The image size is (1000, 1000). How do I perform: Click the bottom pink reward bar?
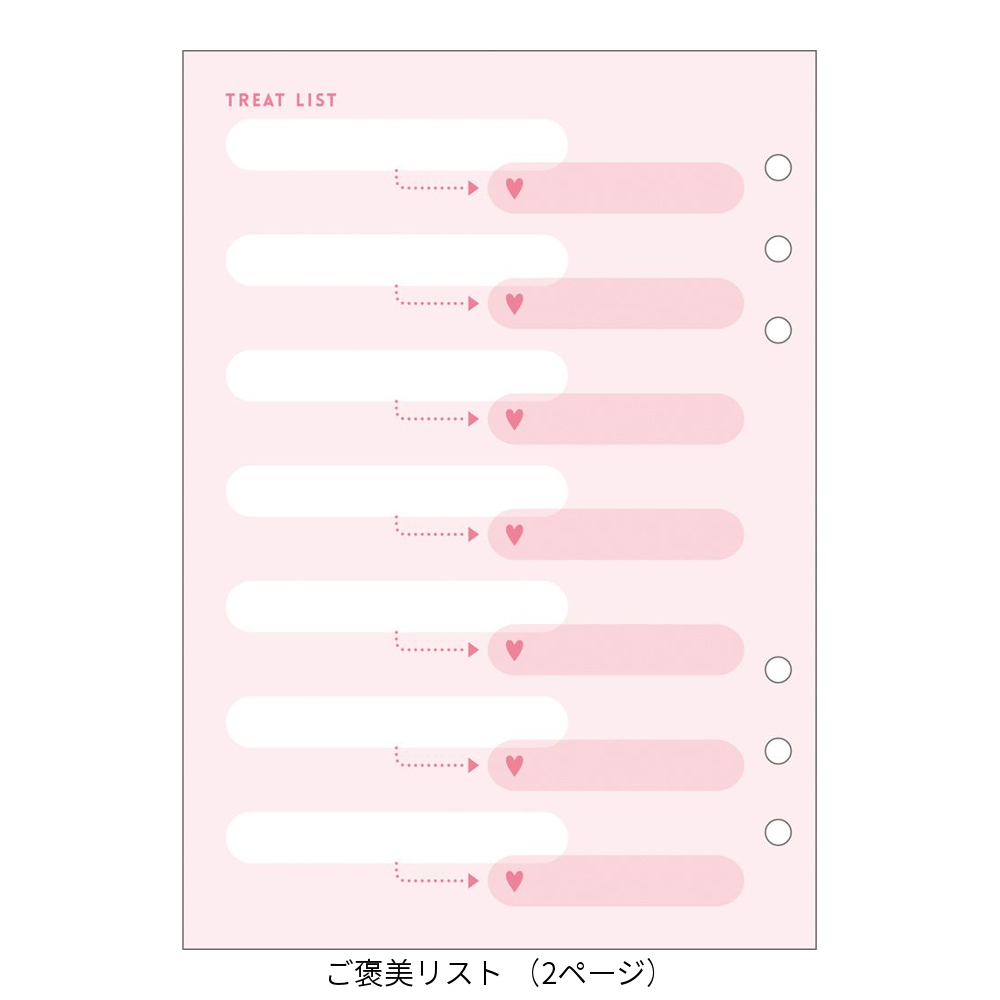tap(616, 881)
